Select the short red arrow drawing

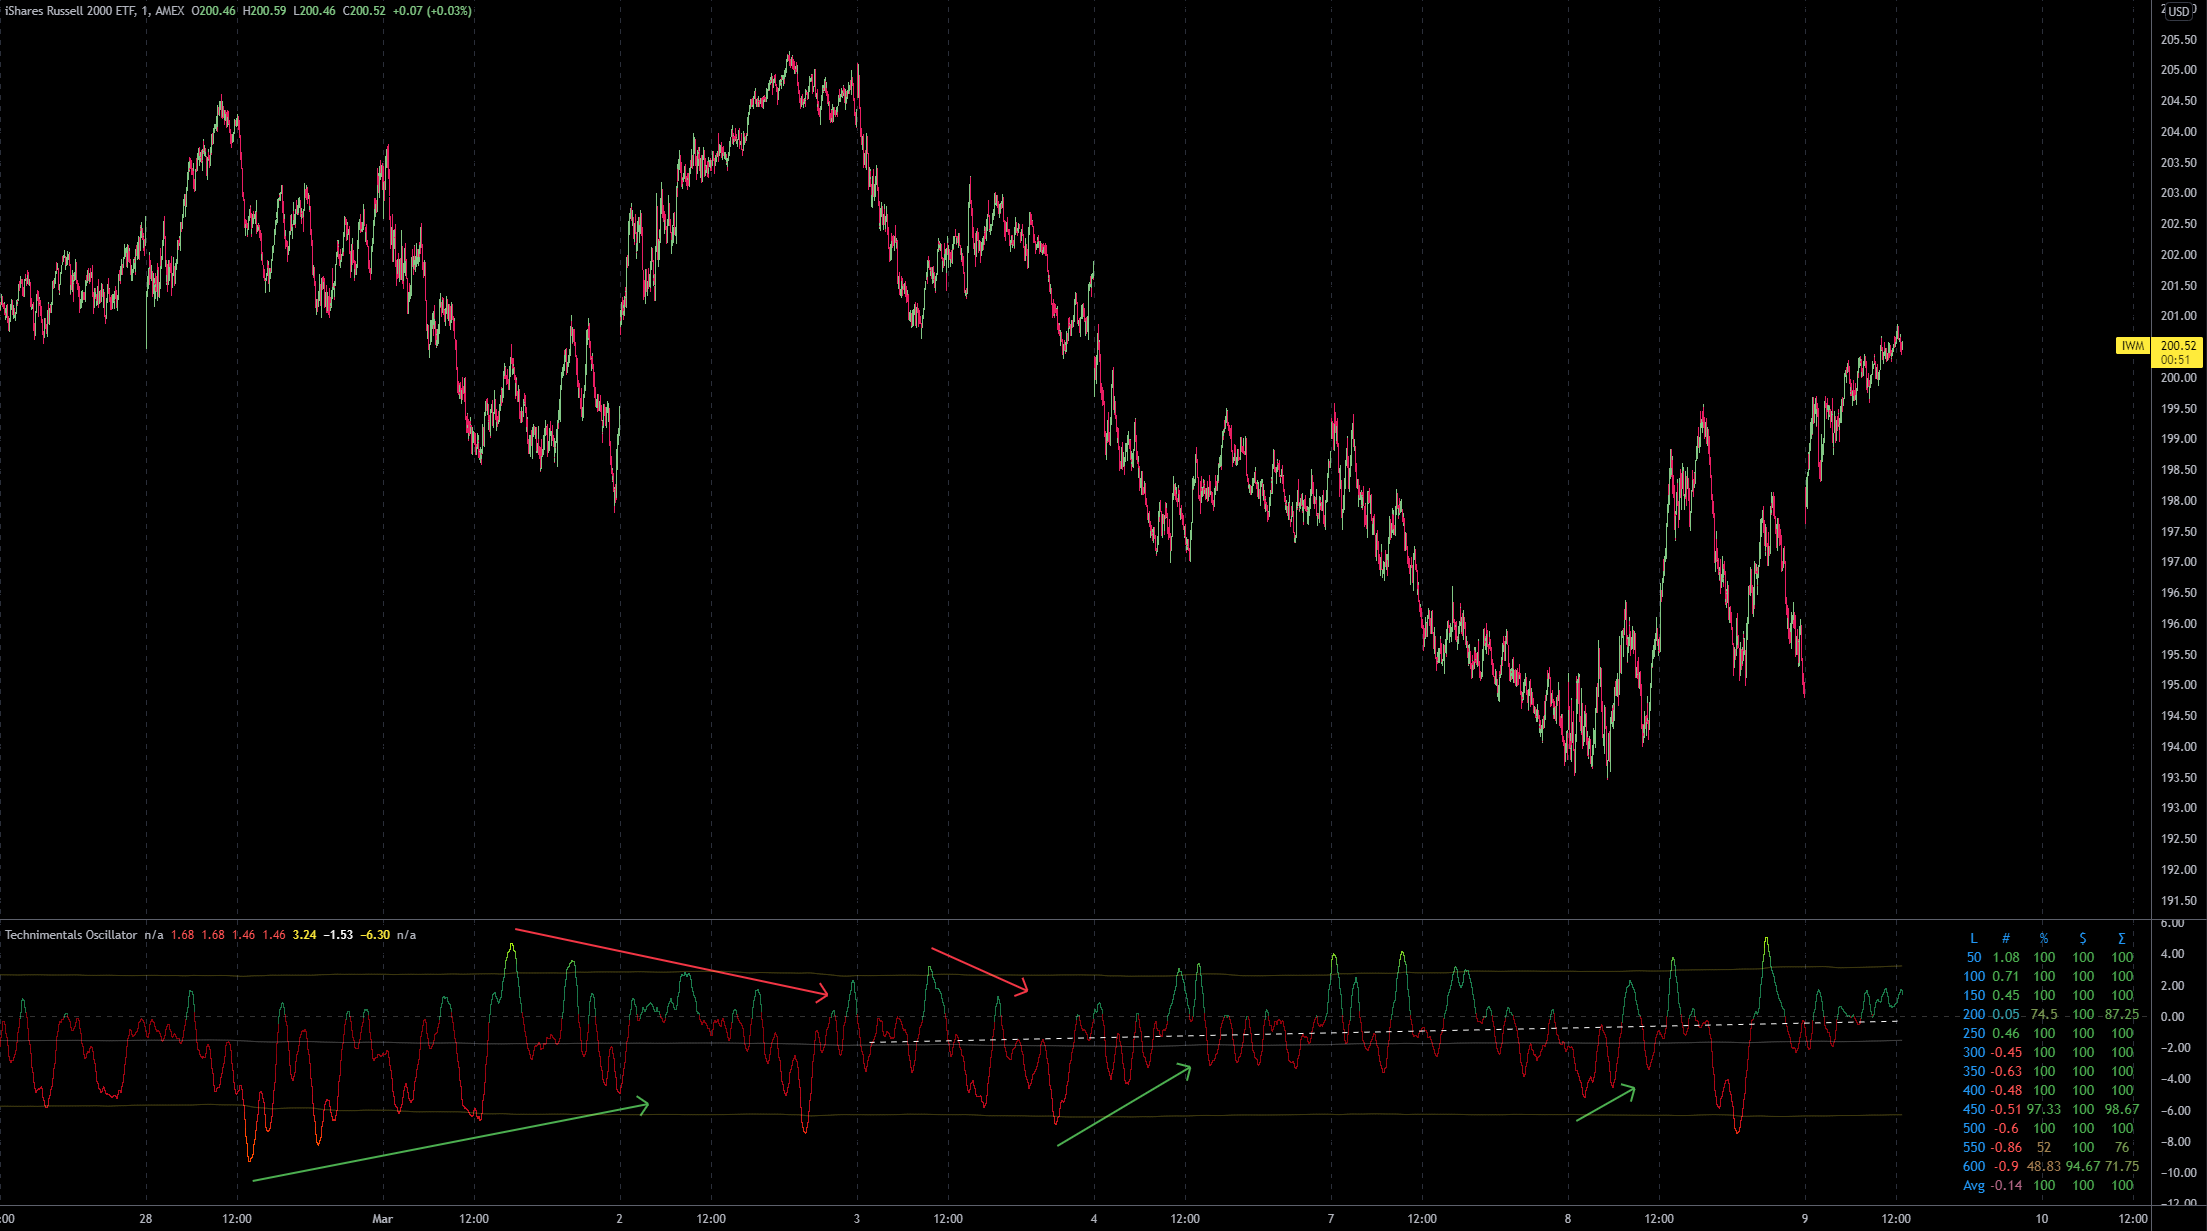[x=978, y=970]
